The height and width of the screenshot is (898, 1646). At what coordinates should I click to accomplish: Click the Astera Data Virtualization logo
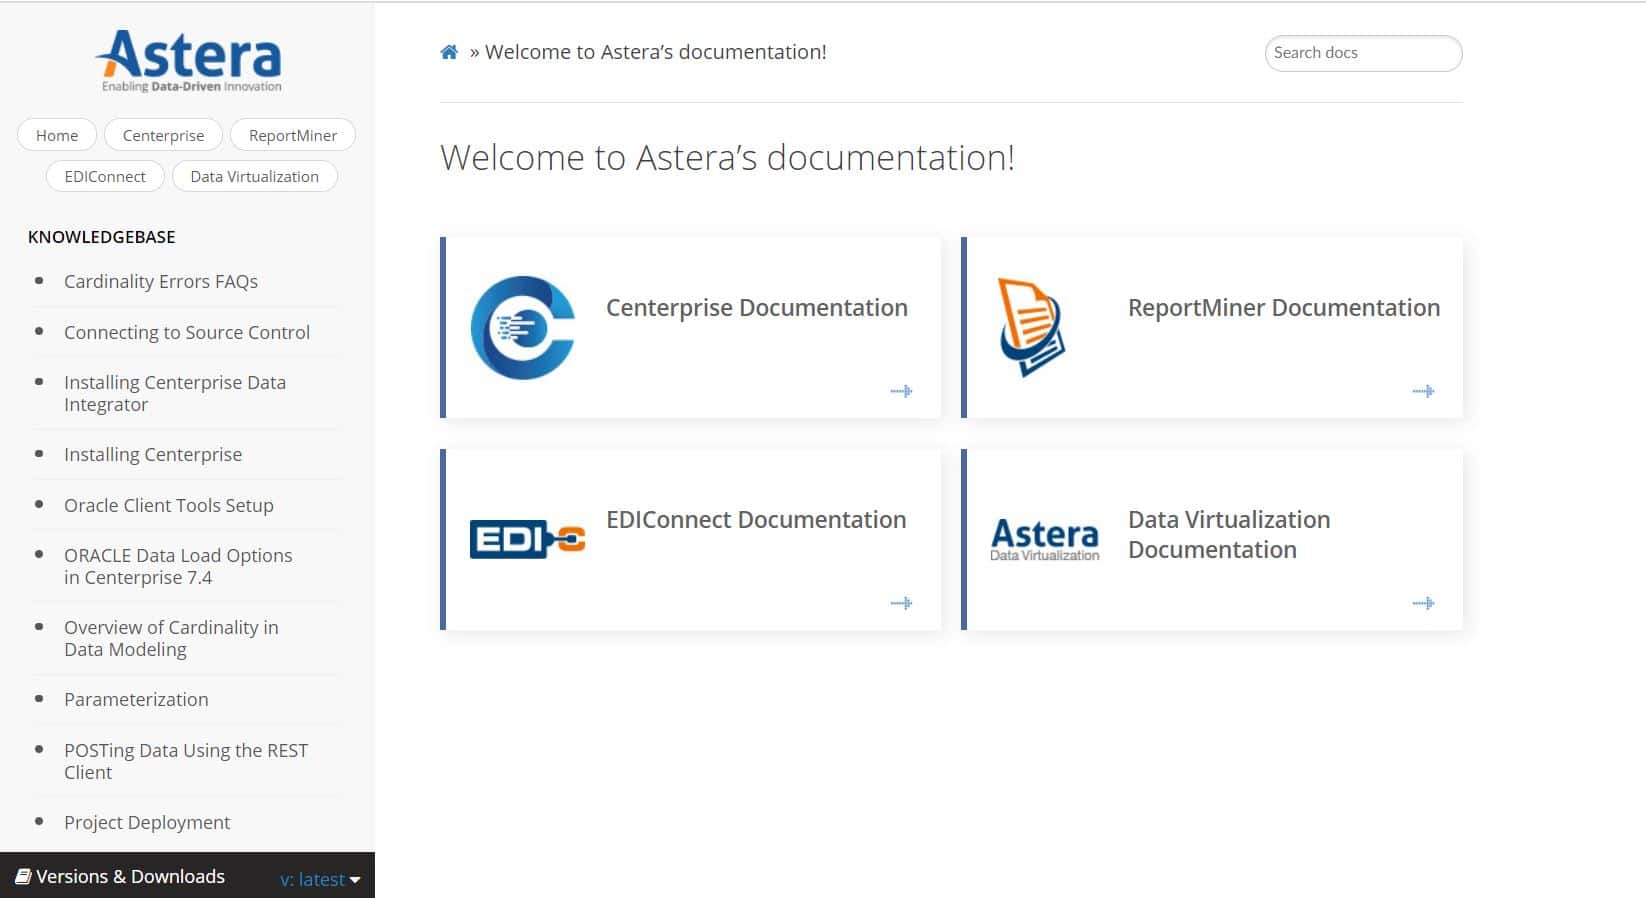tap(1044, 539)
